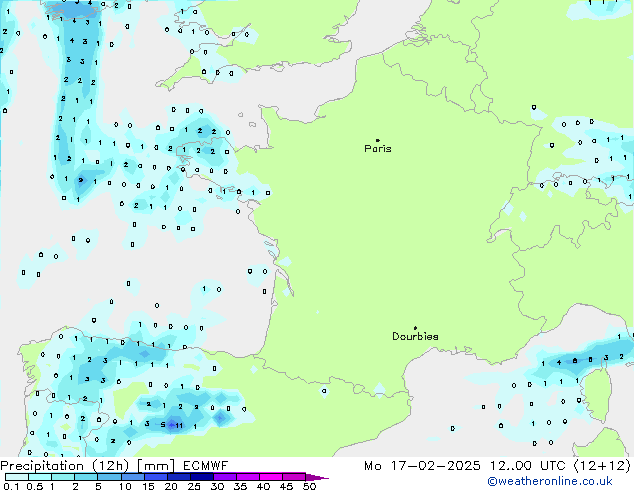Click the Dourbies town label
The width and height of the screenshot is (634, 490).
[x=415, y=336]
